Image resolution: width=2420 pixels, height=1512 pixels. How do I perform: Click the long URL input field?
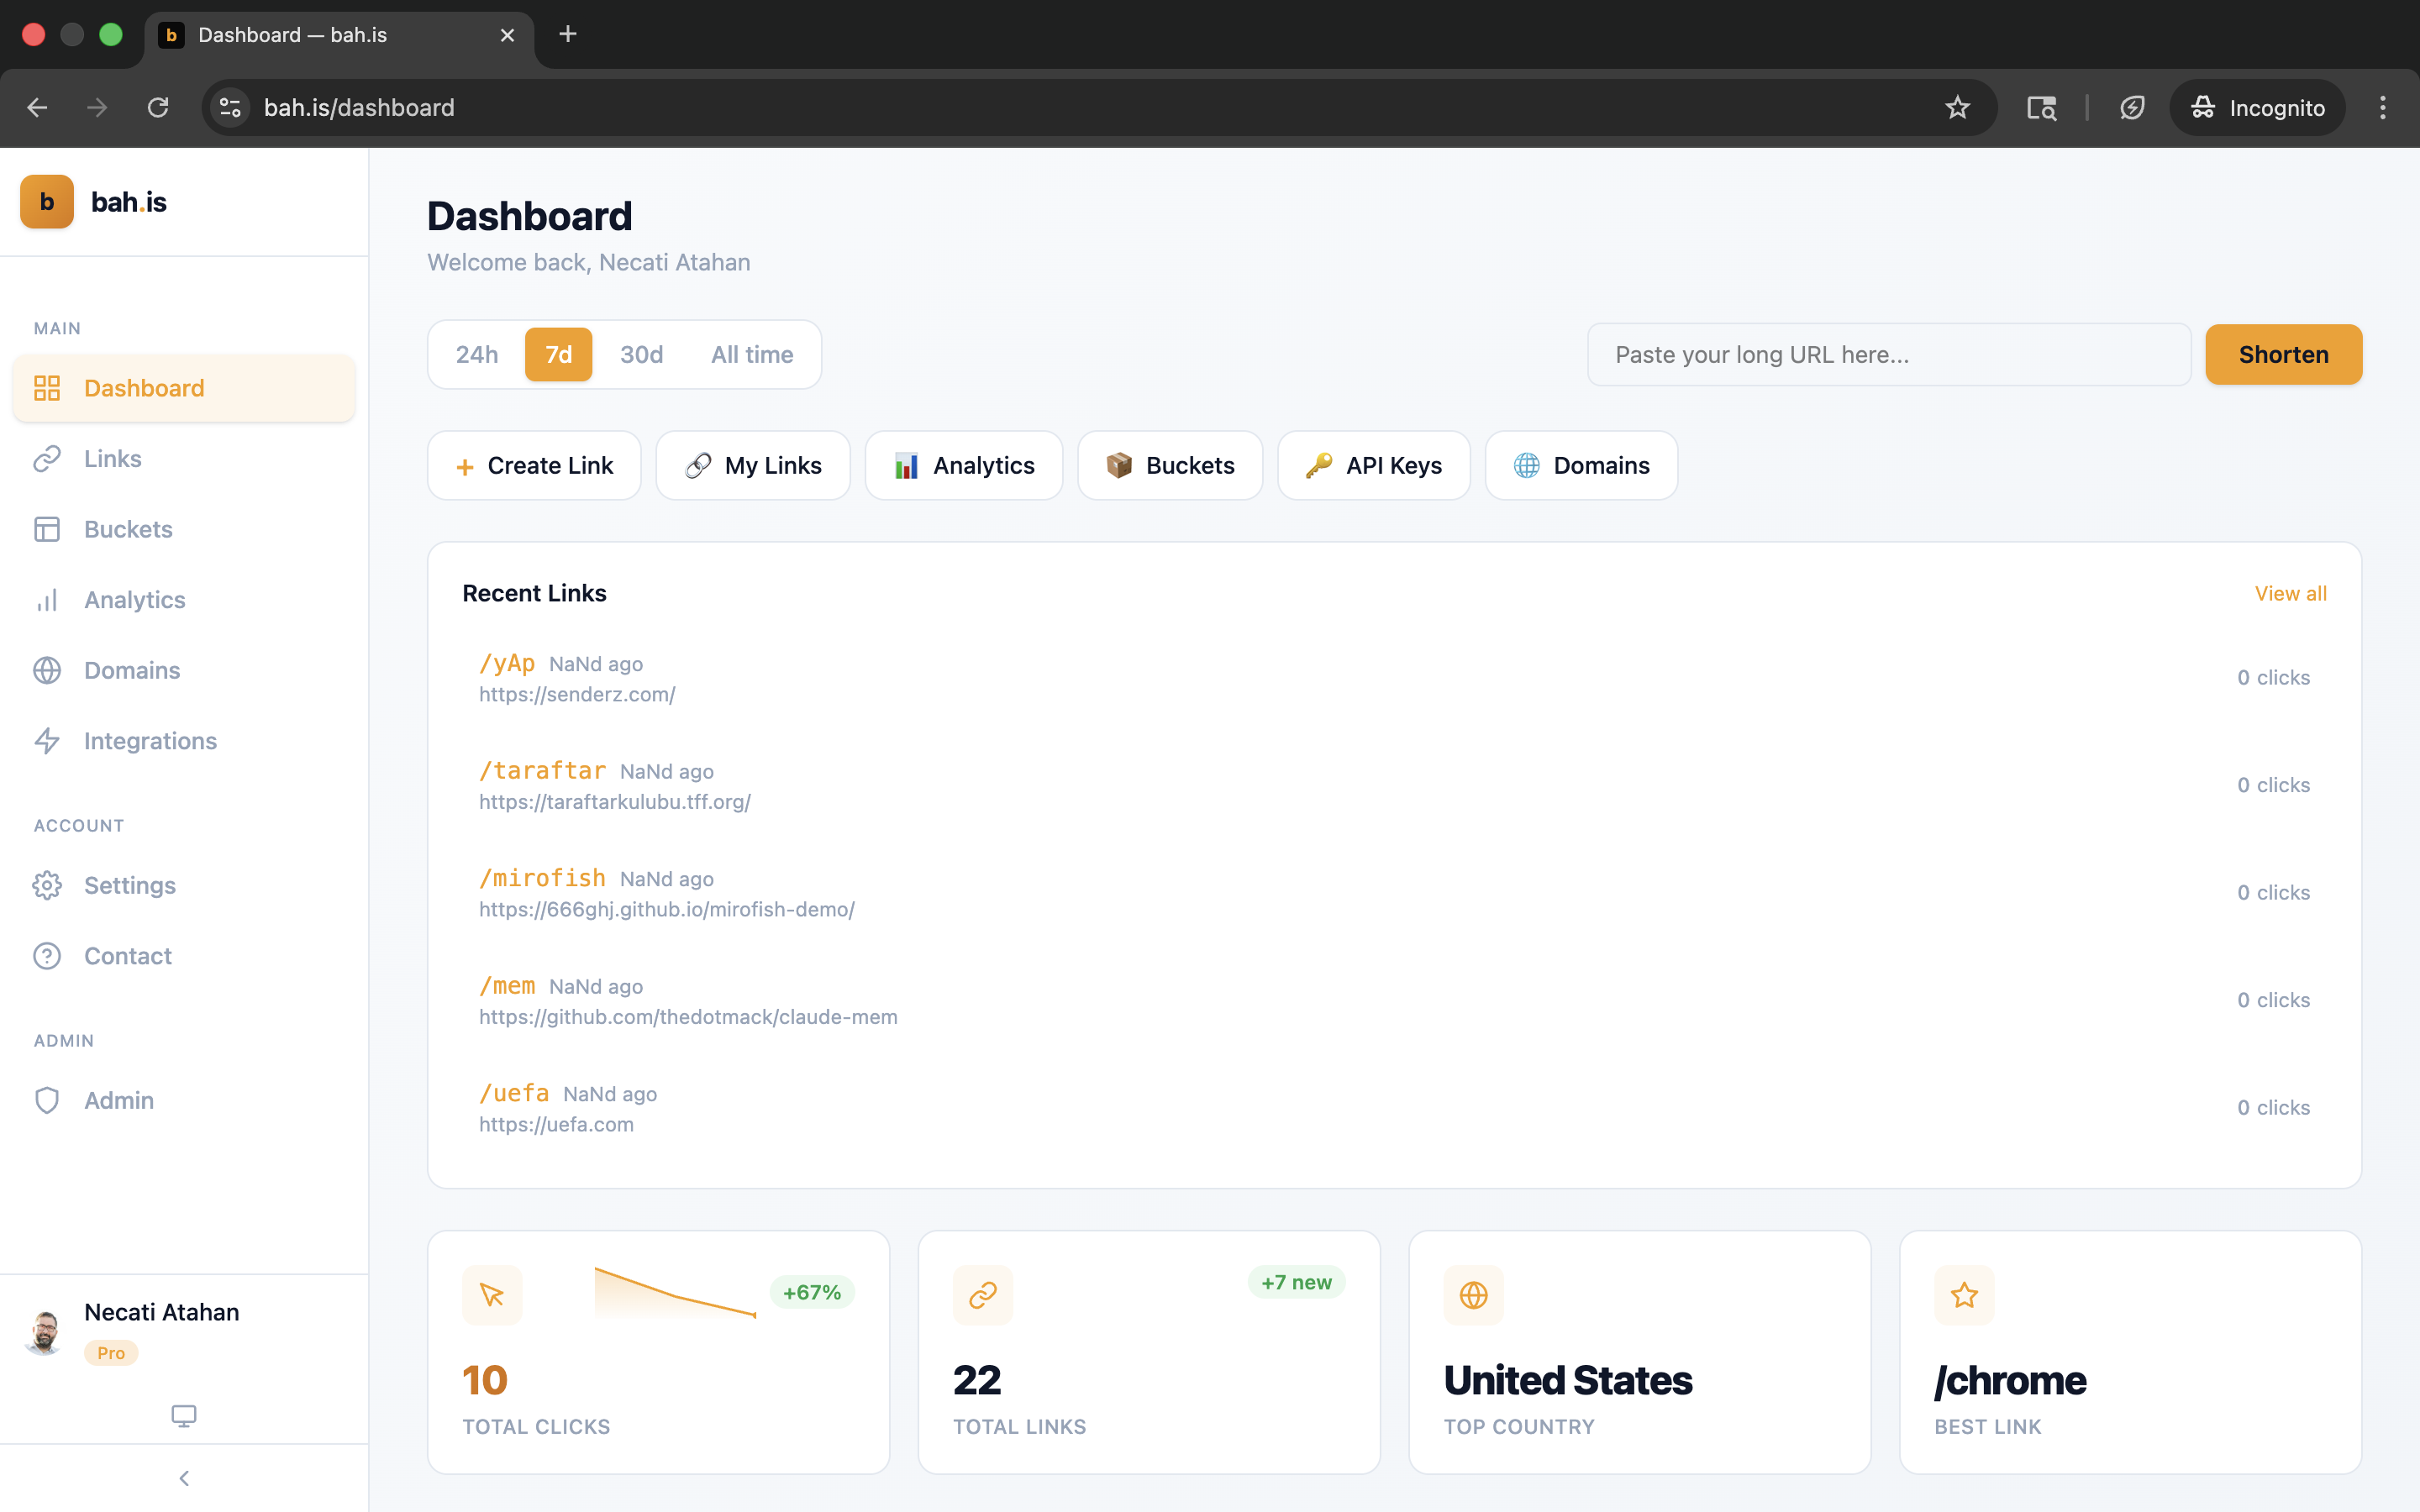(x=1888, y=354)
